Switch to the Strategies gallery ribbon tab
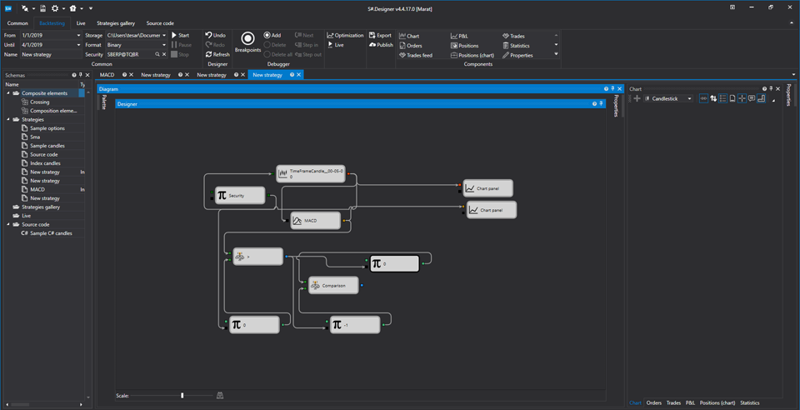 (115, 21)
